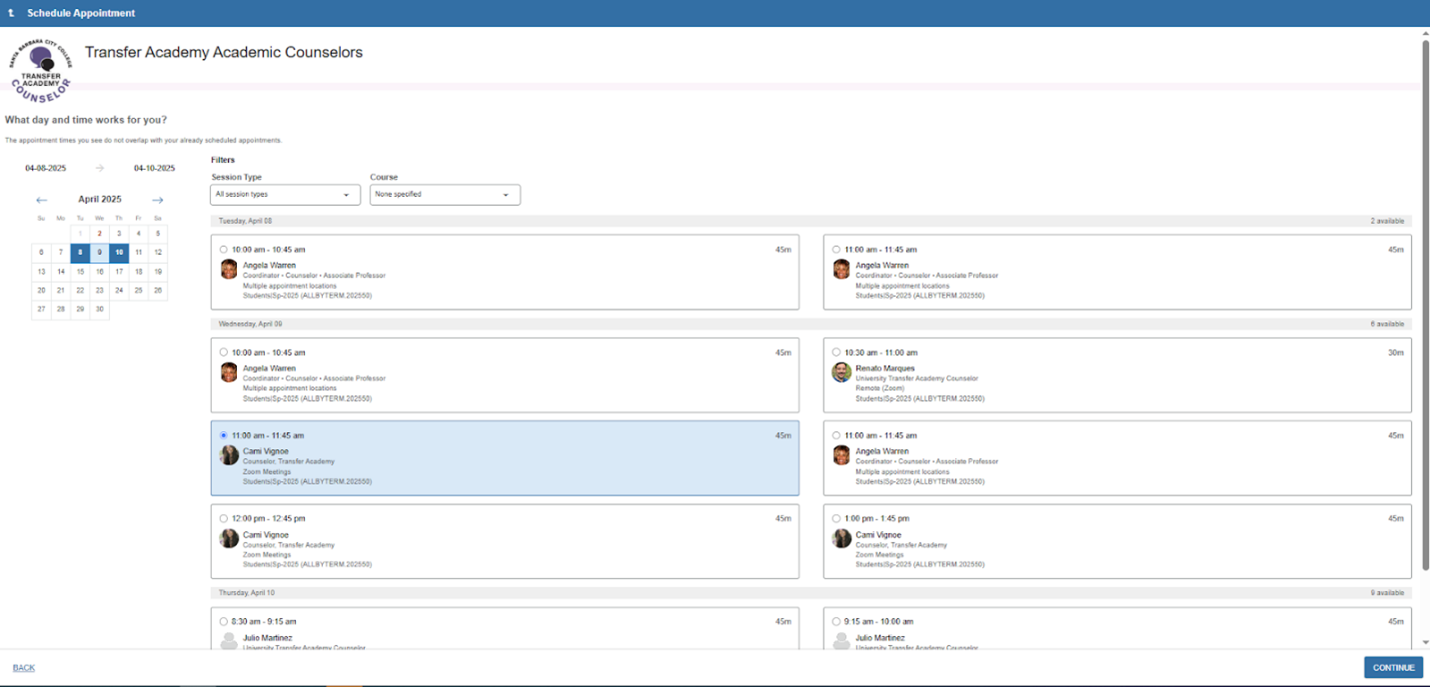Click Angela Warren's profile photo on Tuesday
The width and height of the screenshot is (1430, 687).
pyautogui.click(x=228, y=269)
